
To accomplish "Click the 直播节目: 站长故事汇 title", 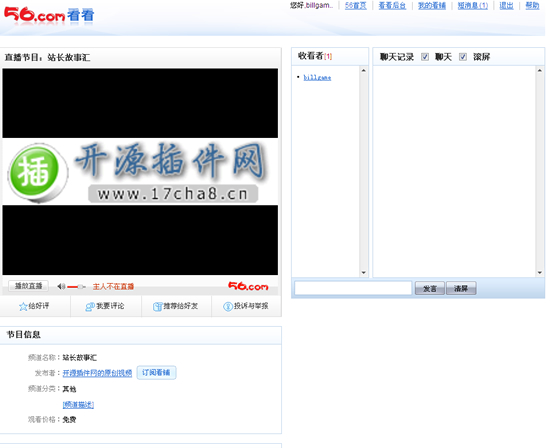I will (x=47, y=57).
